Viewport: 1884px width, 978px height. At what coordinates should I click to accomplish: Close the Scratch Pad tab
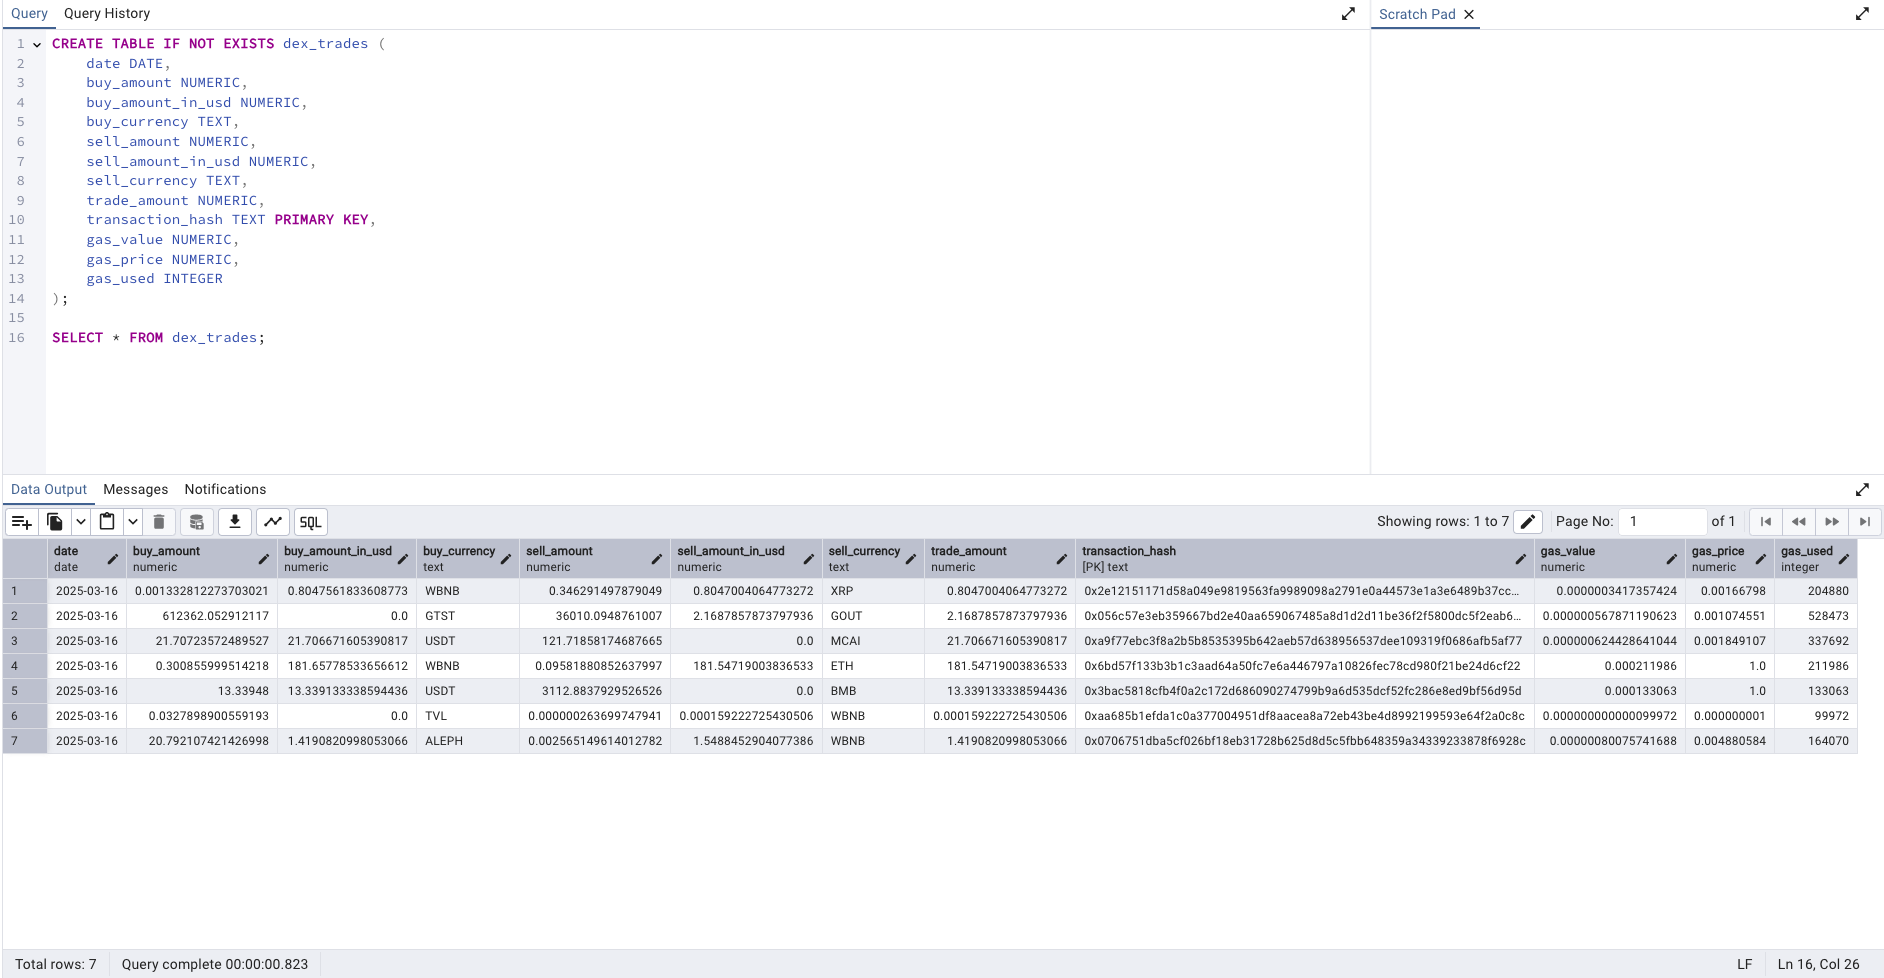coord(1469,14)
